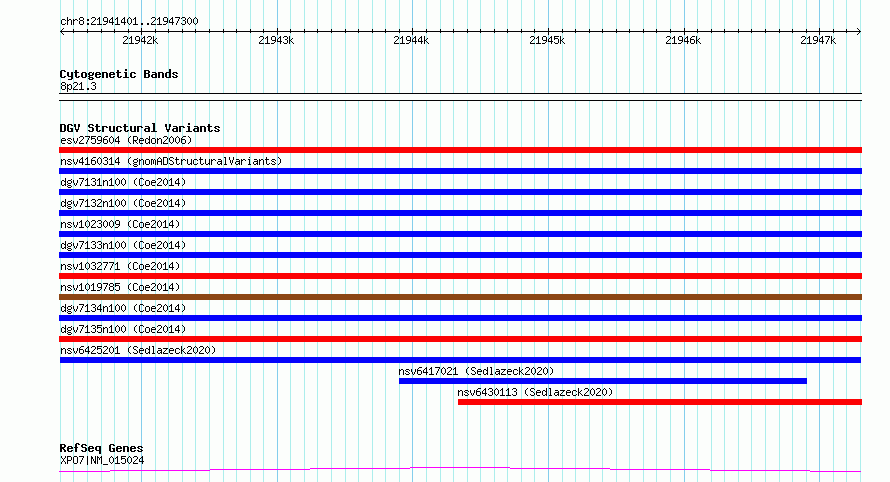Screen dimensions: 890x482
Task: Click the 8p21.3 cytogenetic band bar
Action: point(460,97)
